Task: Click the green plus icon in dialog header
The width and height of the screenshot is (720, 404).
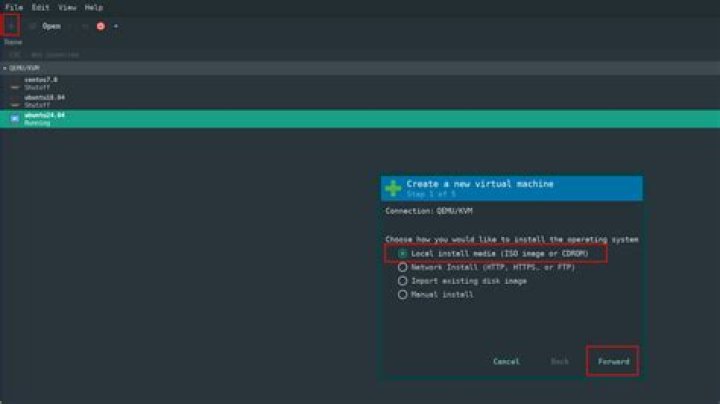Action: pyautogui.click(x=393, y=188)
